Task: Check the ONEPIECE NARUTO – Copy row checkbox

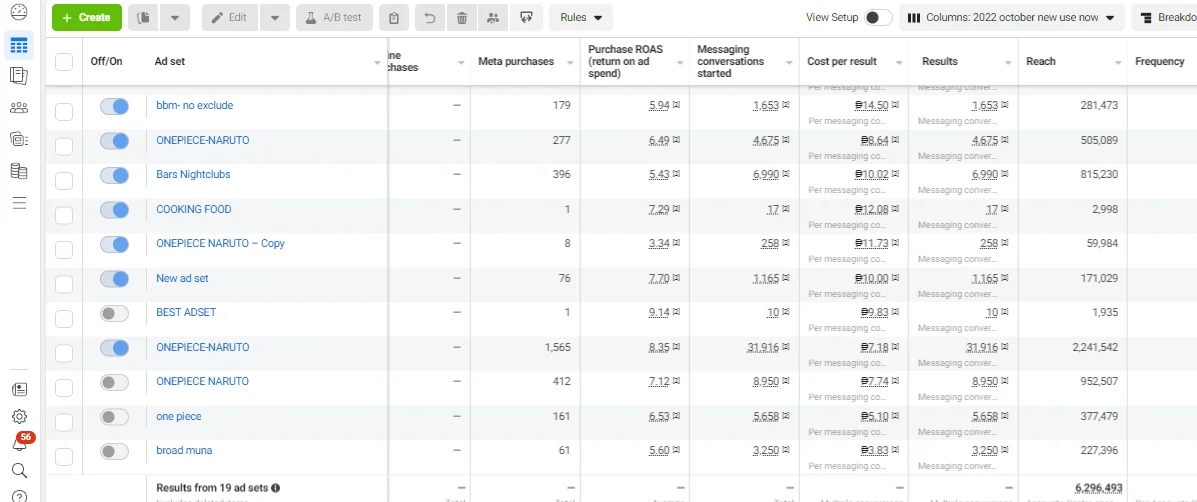Action: coord(64,249)
